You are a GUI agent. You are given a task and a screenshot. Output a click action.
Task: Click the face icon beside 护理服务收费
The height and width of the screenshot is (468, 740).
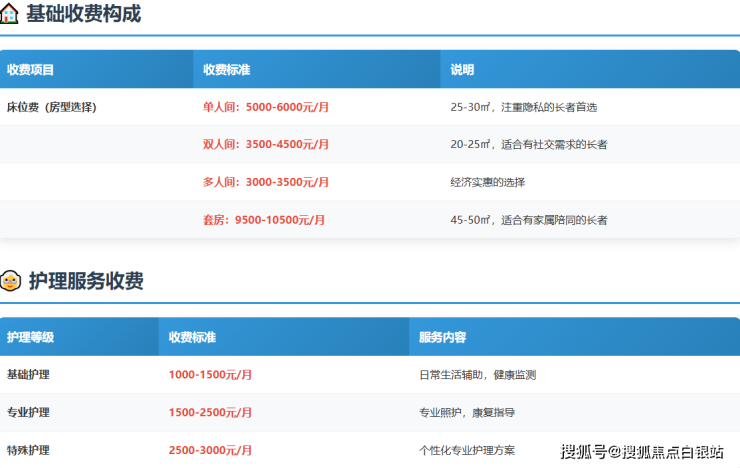11,282
